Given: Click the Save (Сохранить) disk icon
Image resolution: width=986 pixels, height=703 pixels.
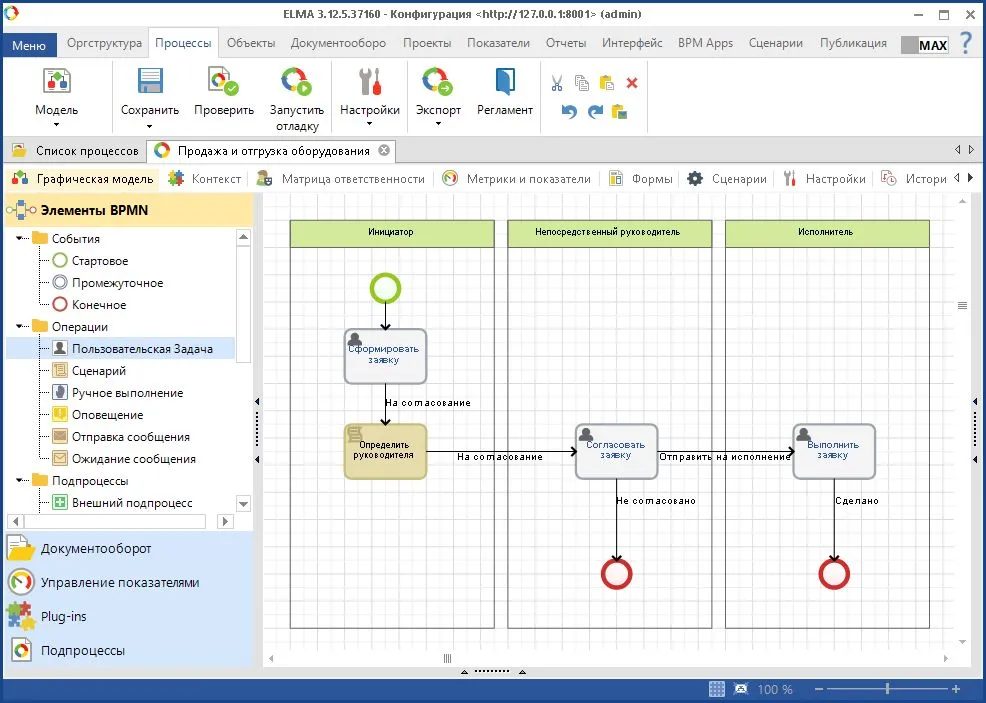Looking at the screenshot, I should [150, 82].
